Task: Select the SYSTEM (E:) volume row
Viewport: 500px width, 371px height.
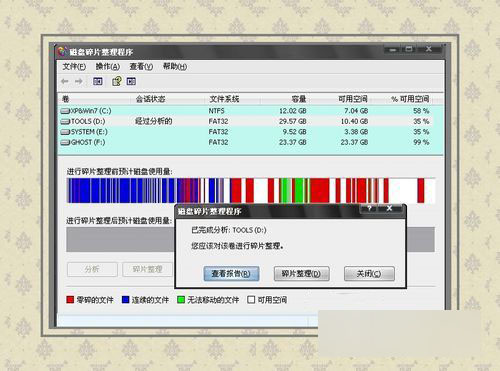Action: [250, 132]
